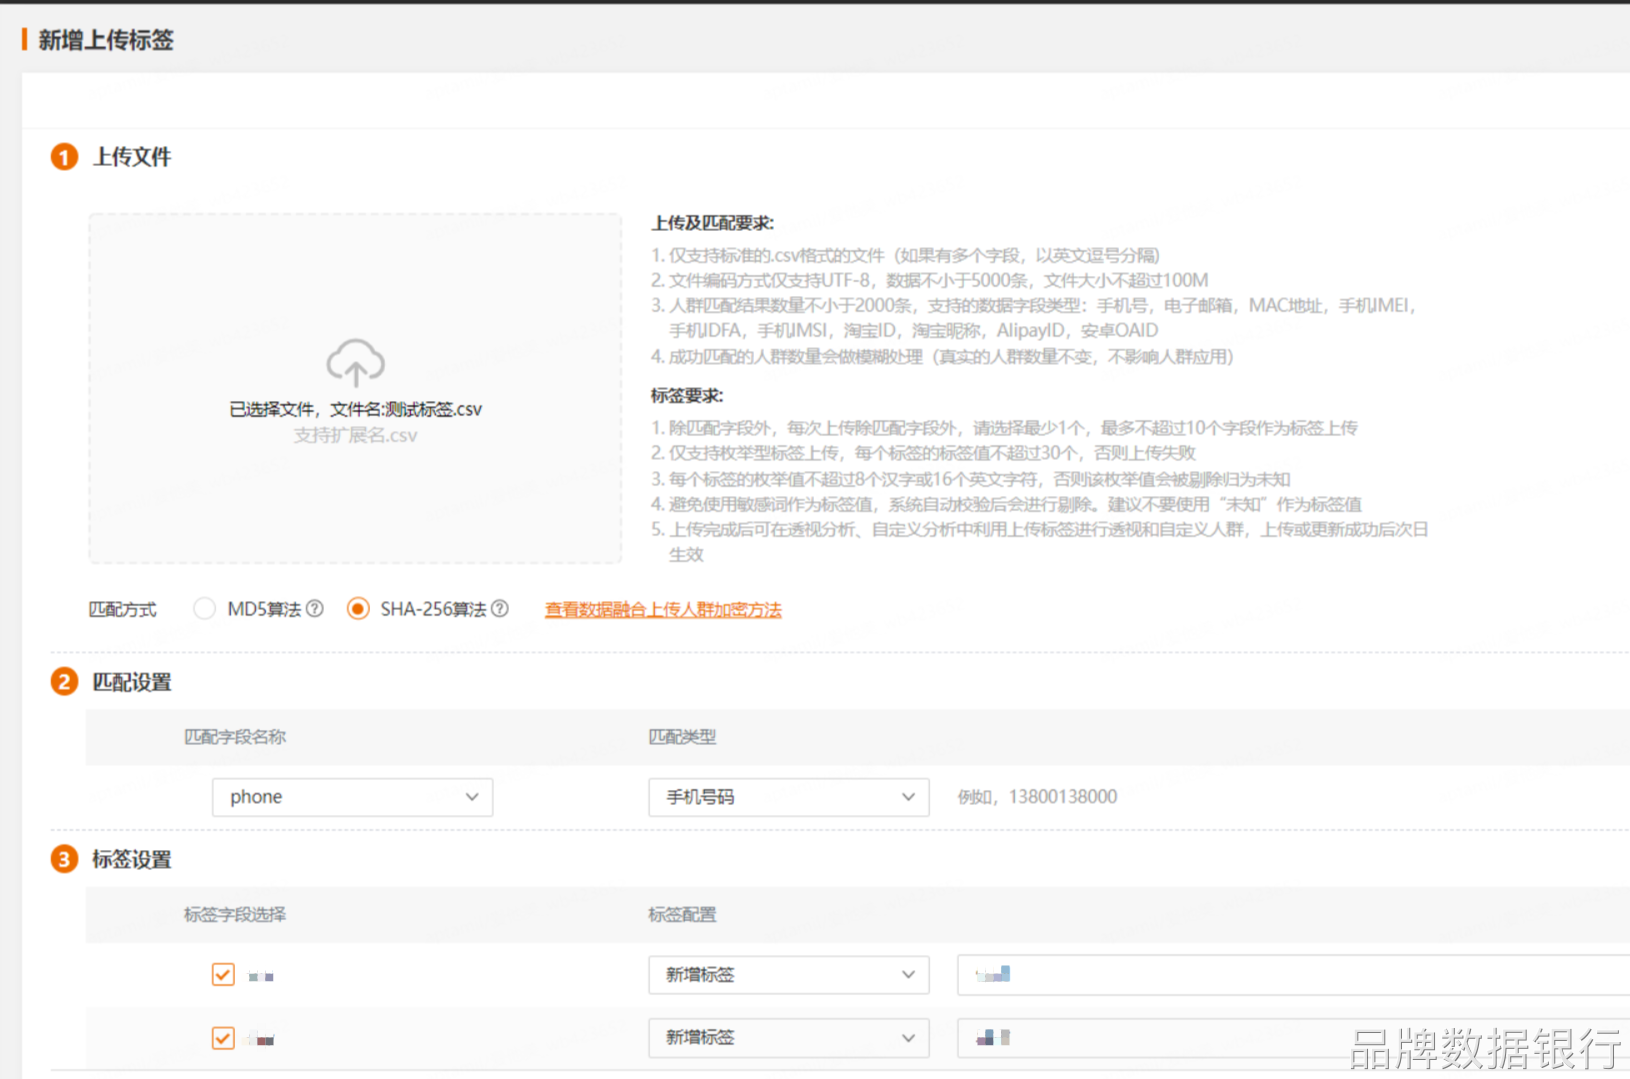Focus the second row's tag name input
This screenshot has width=1630, height=1079.
(x=1293, y=1038)
